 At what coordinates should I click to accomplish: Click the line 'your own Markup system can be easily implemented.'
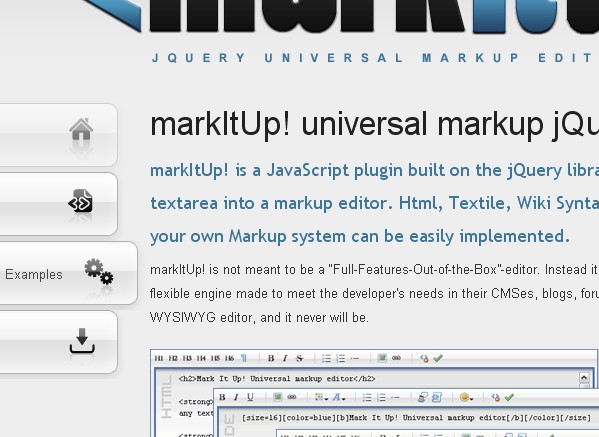[x=360, y=236]
